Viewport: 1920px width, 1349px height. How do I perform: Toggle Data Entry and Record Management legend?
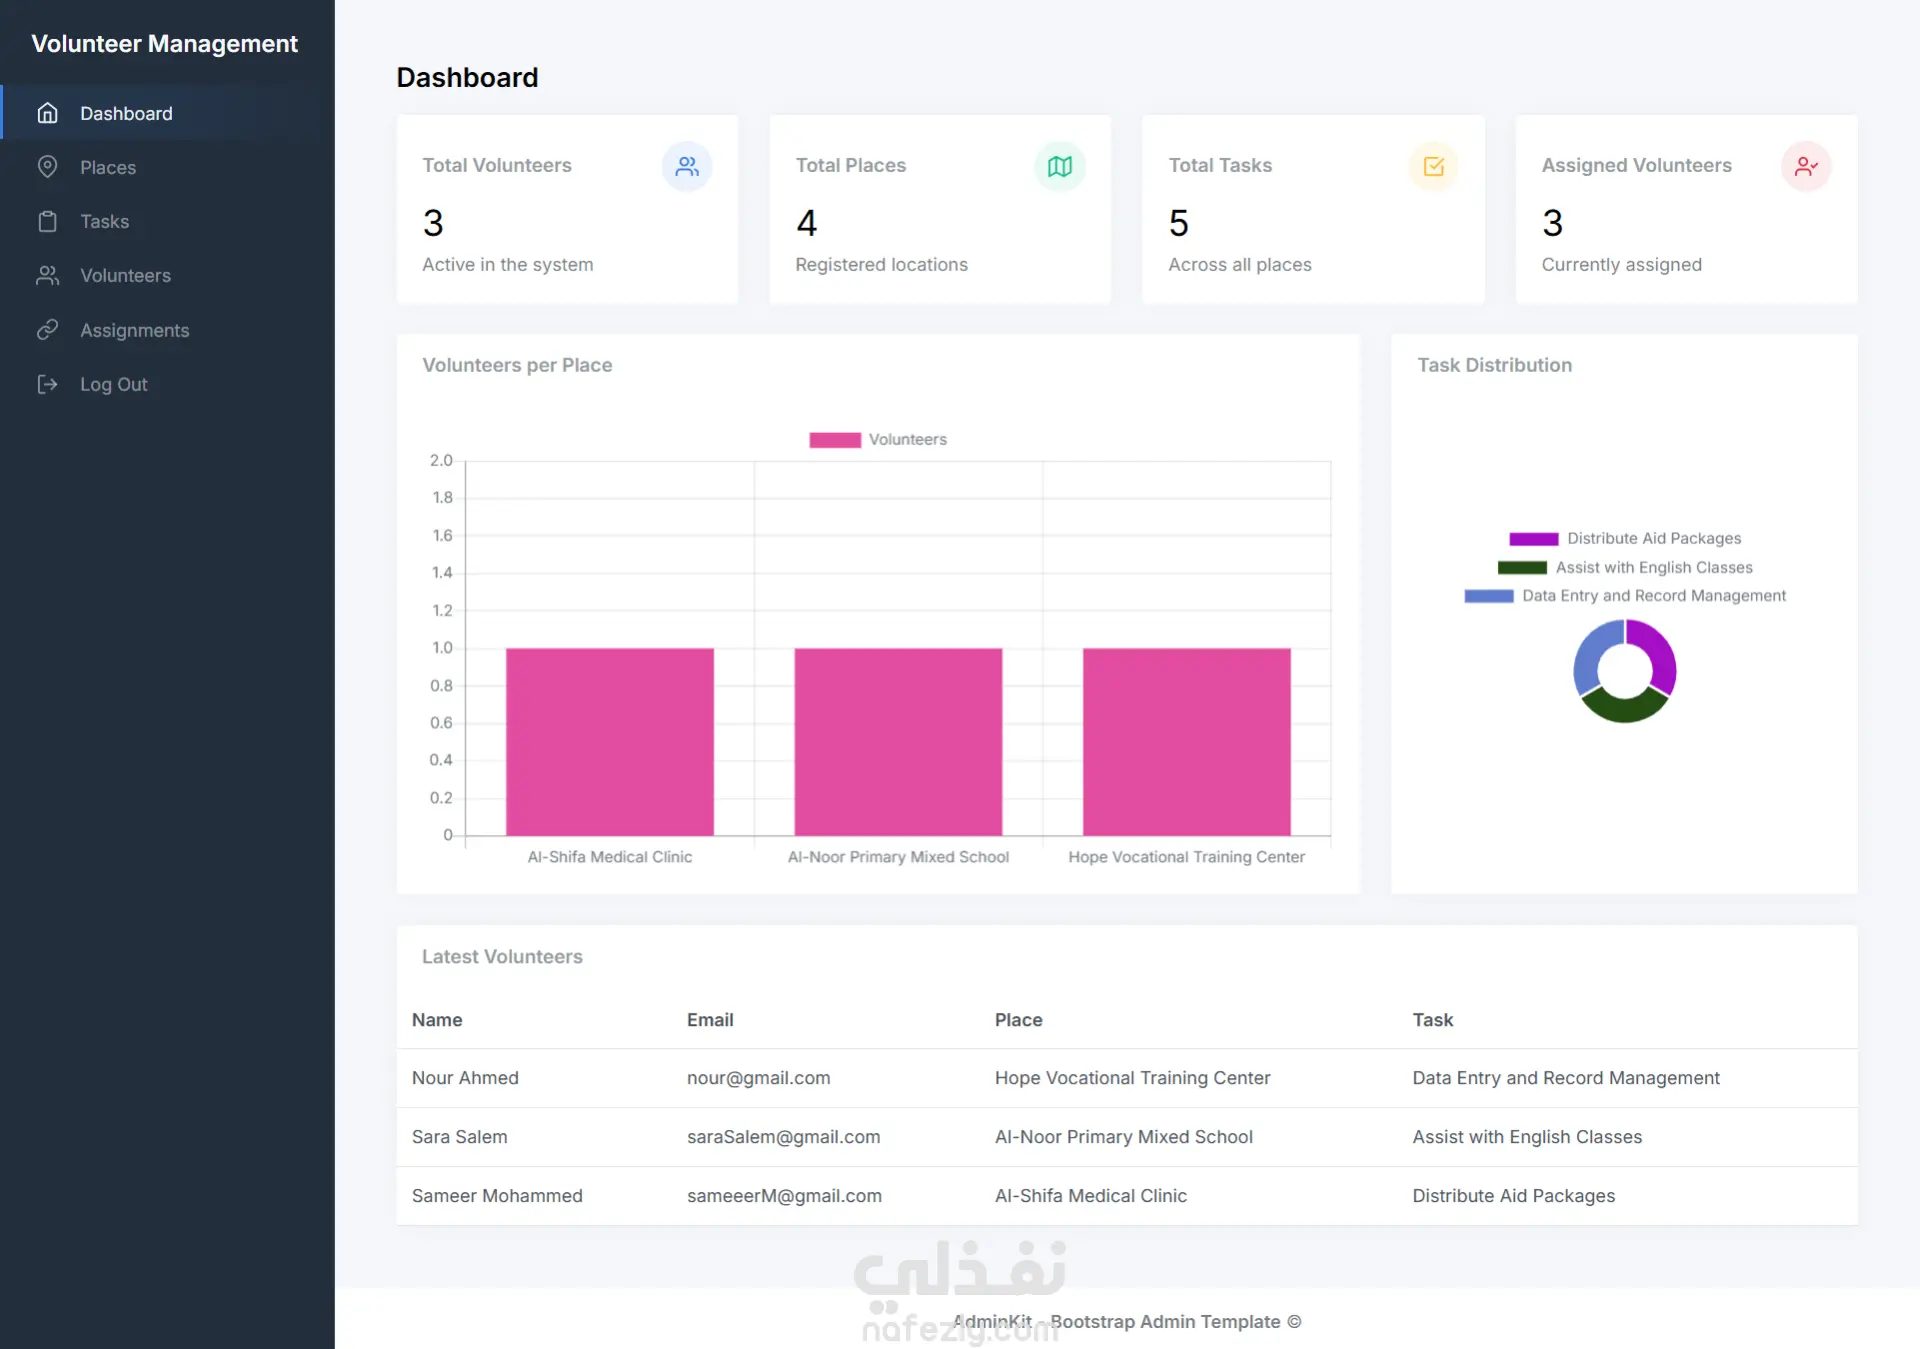click(1624, 596)
